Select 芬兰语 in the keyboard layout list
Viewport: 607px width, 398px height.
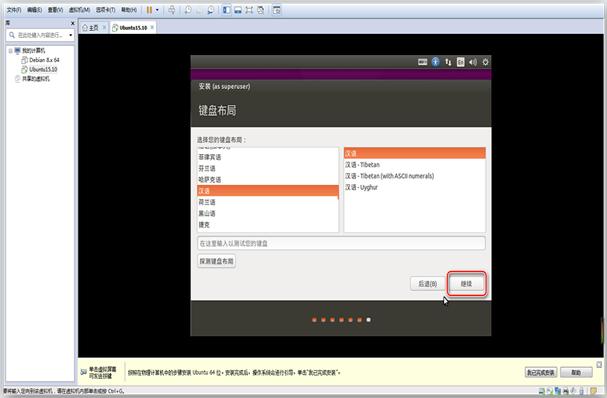(267, 168)
